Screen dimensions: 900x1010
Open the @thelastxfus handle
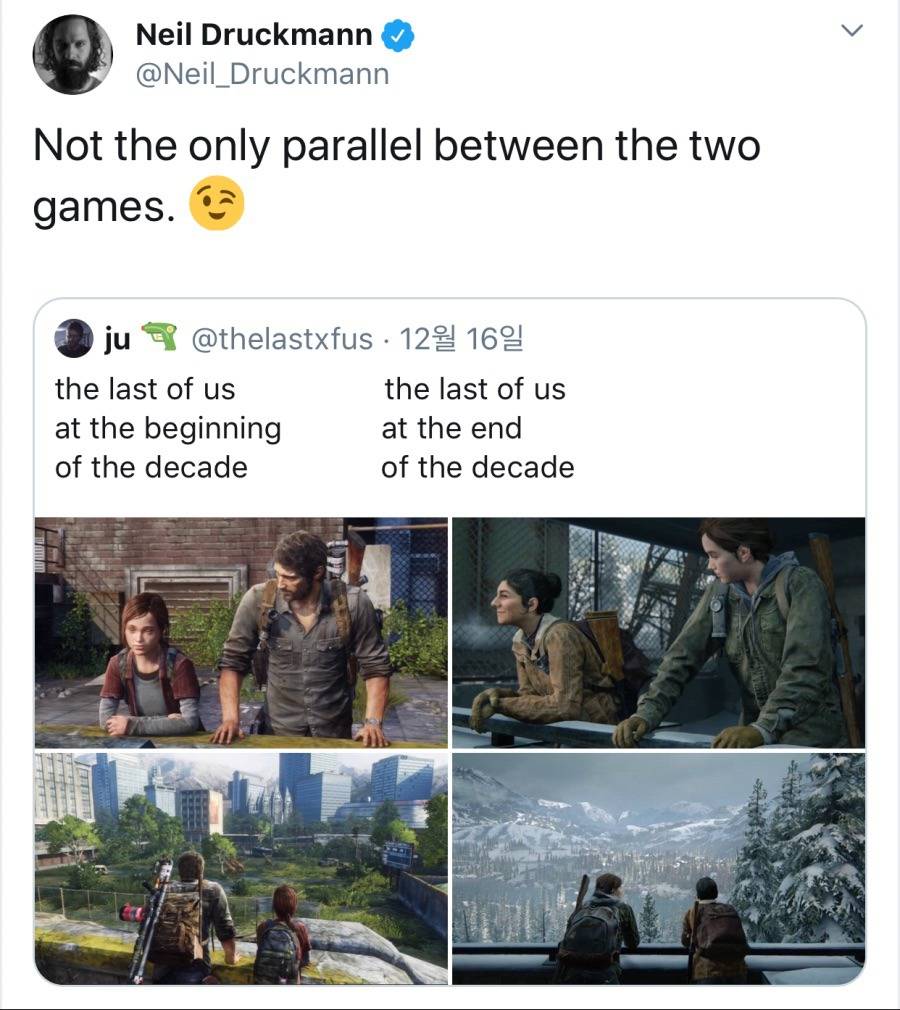282,339
